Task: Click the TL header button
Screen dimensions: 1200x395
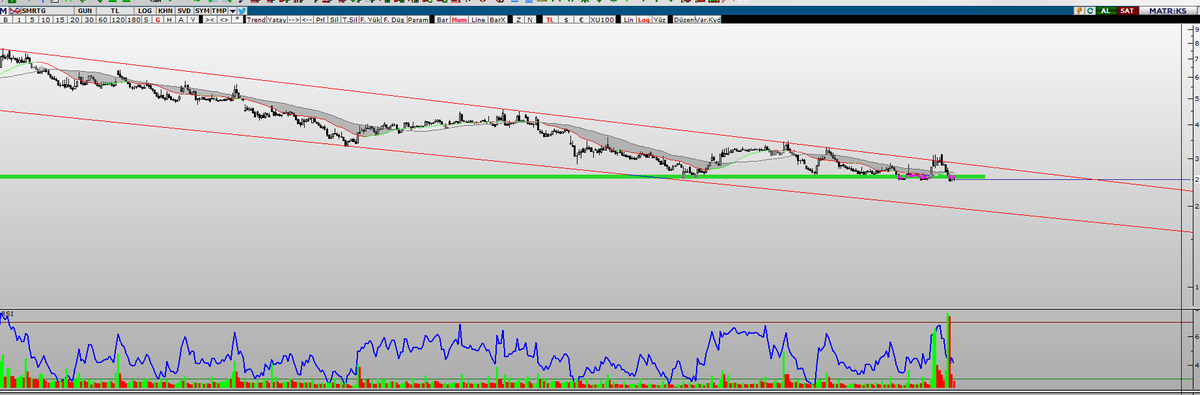Action: (x=115, y=11)
